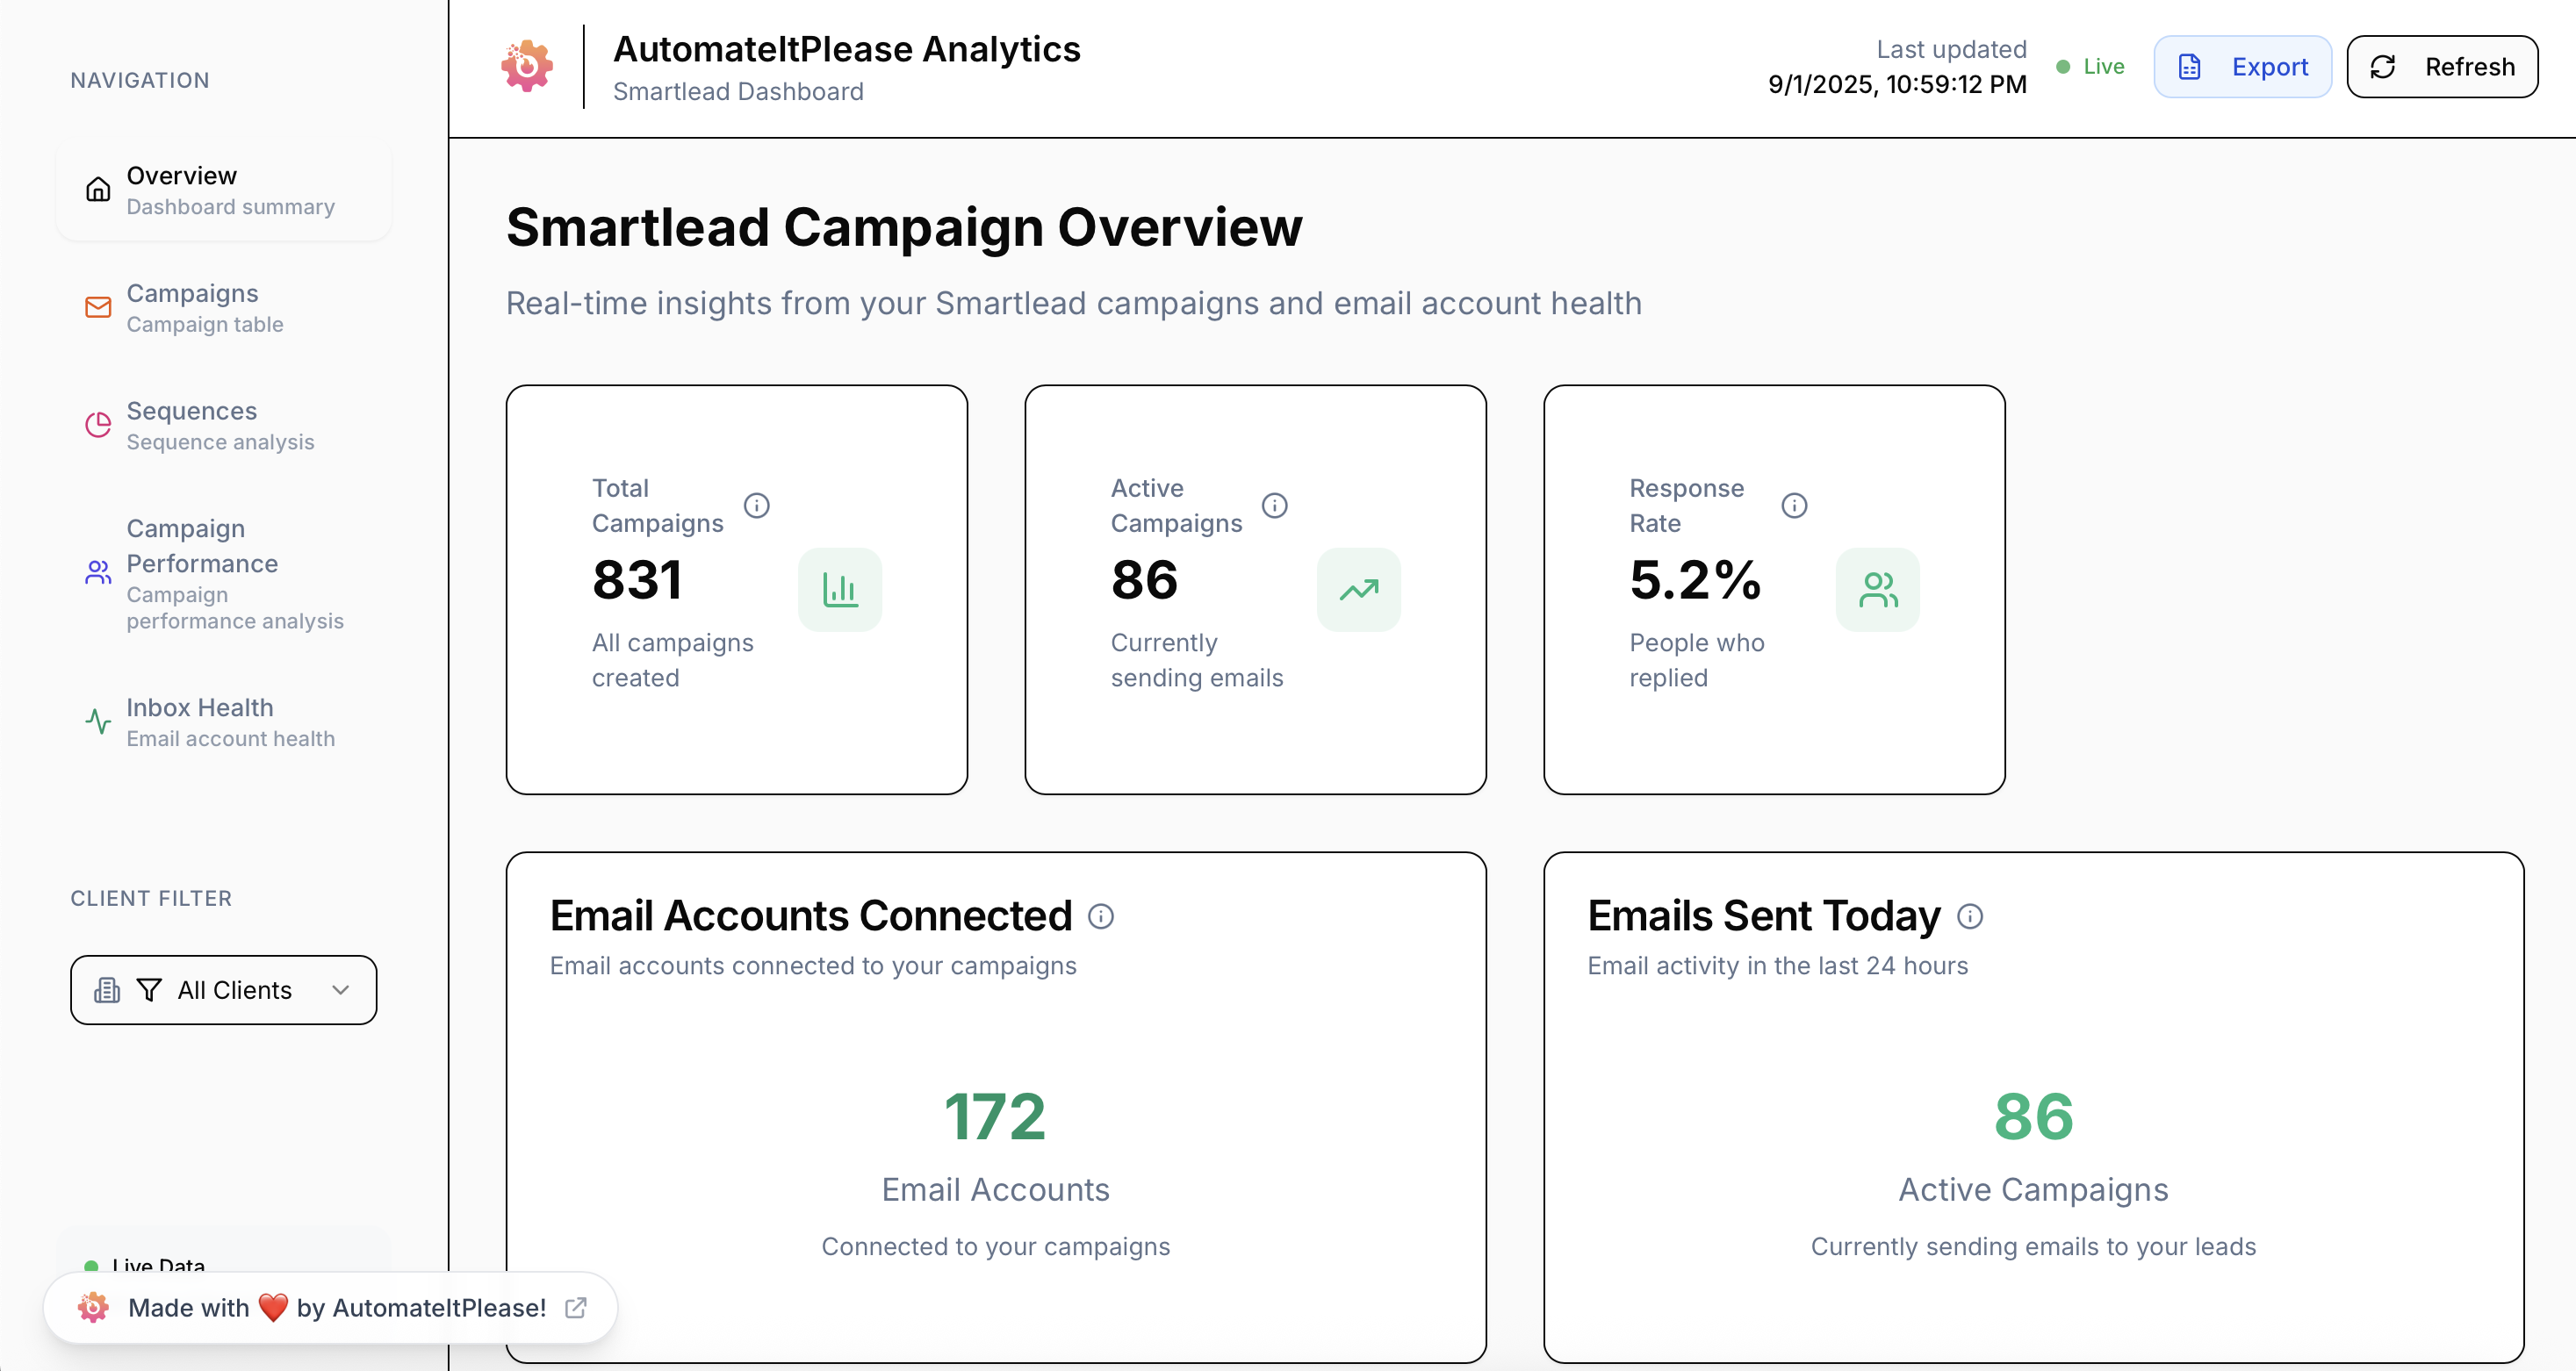The width and height of the screenshot is (2576, 1371).
Task: Click the Campaigns envelope icon
Action: click(98, 307)
